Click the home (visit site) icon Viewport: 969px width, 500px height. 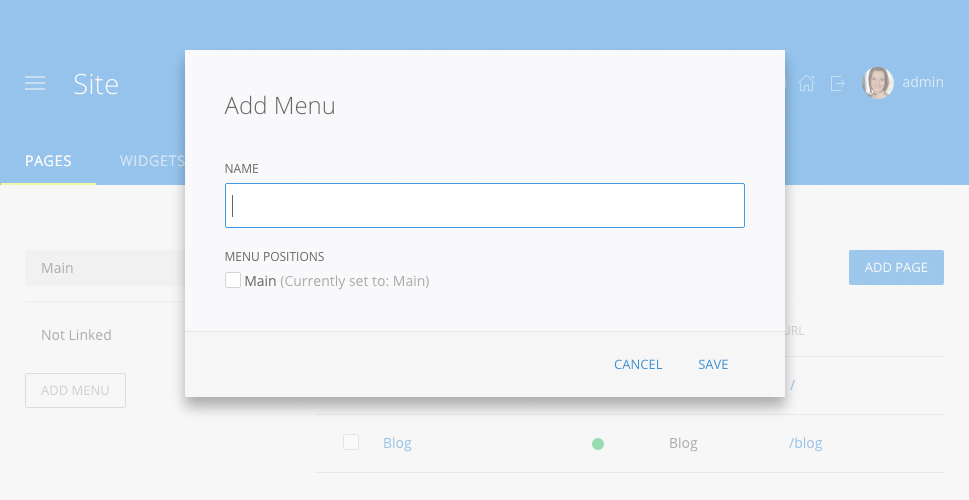click(x=807, y=83)
